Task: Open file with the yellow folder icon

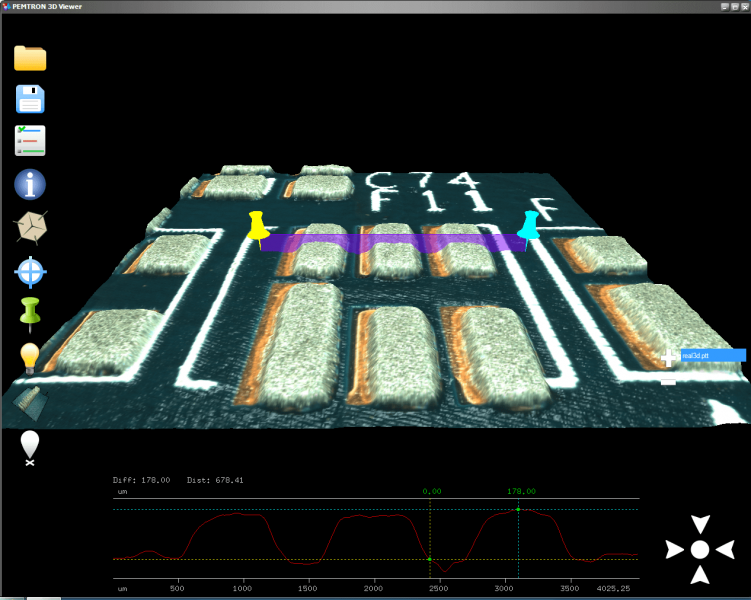Action: (30, 58)
